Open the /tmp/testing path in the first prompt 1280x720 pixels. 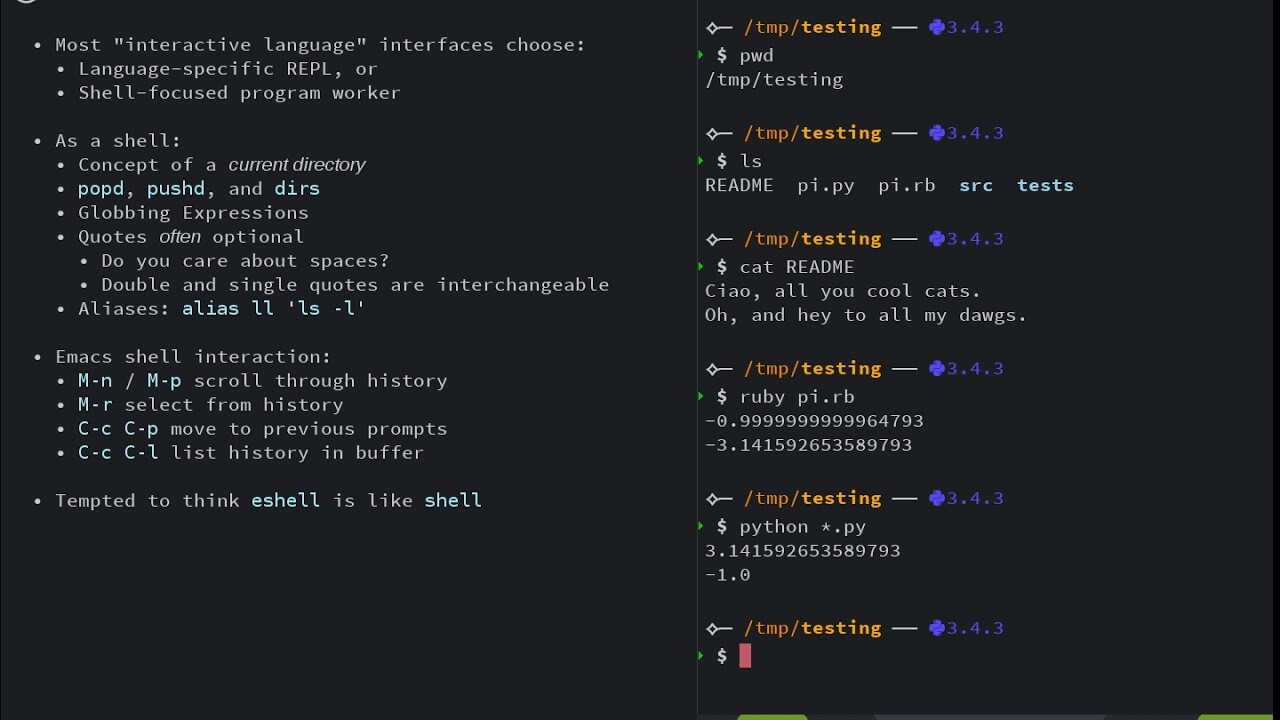coord(812,27)
